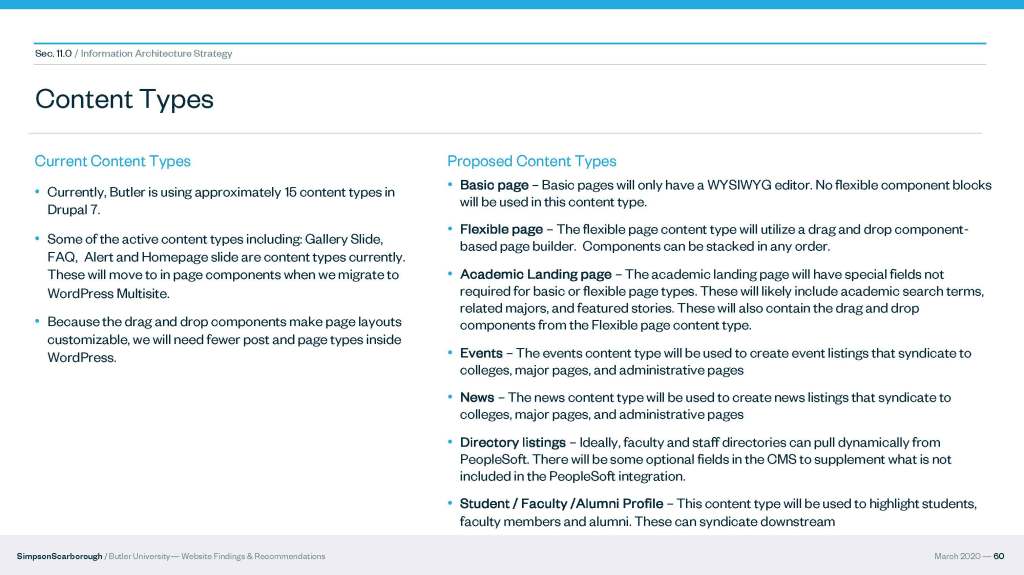Screen dimensions: 1024x575
Task: Click the 'Sec. 11.0' section number
Action: (x=52, y=54)
